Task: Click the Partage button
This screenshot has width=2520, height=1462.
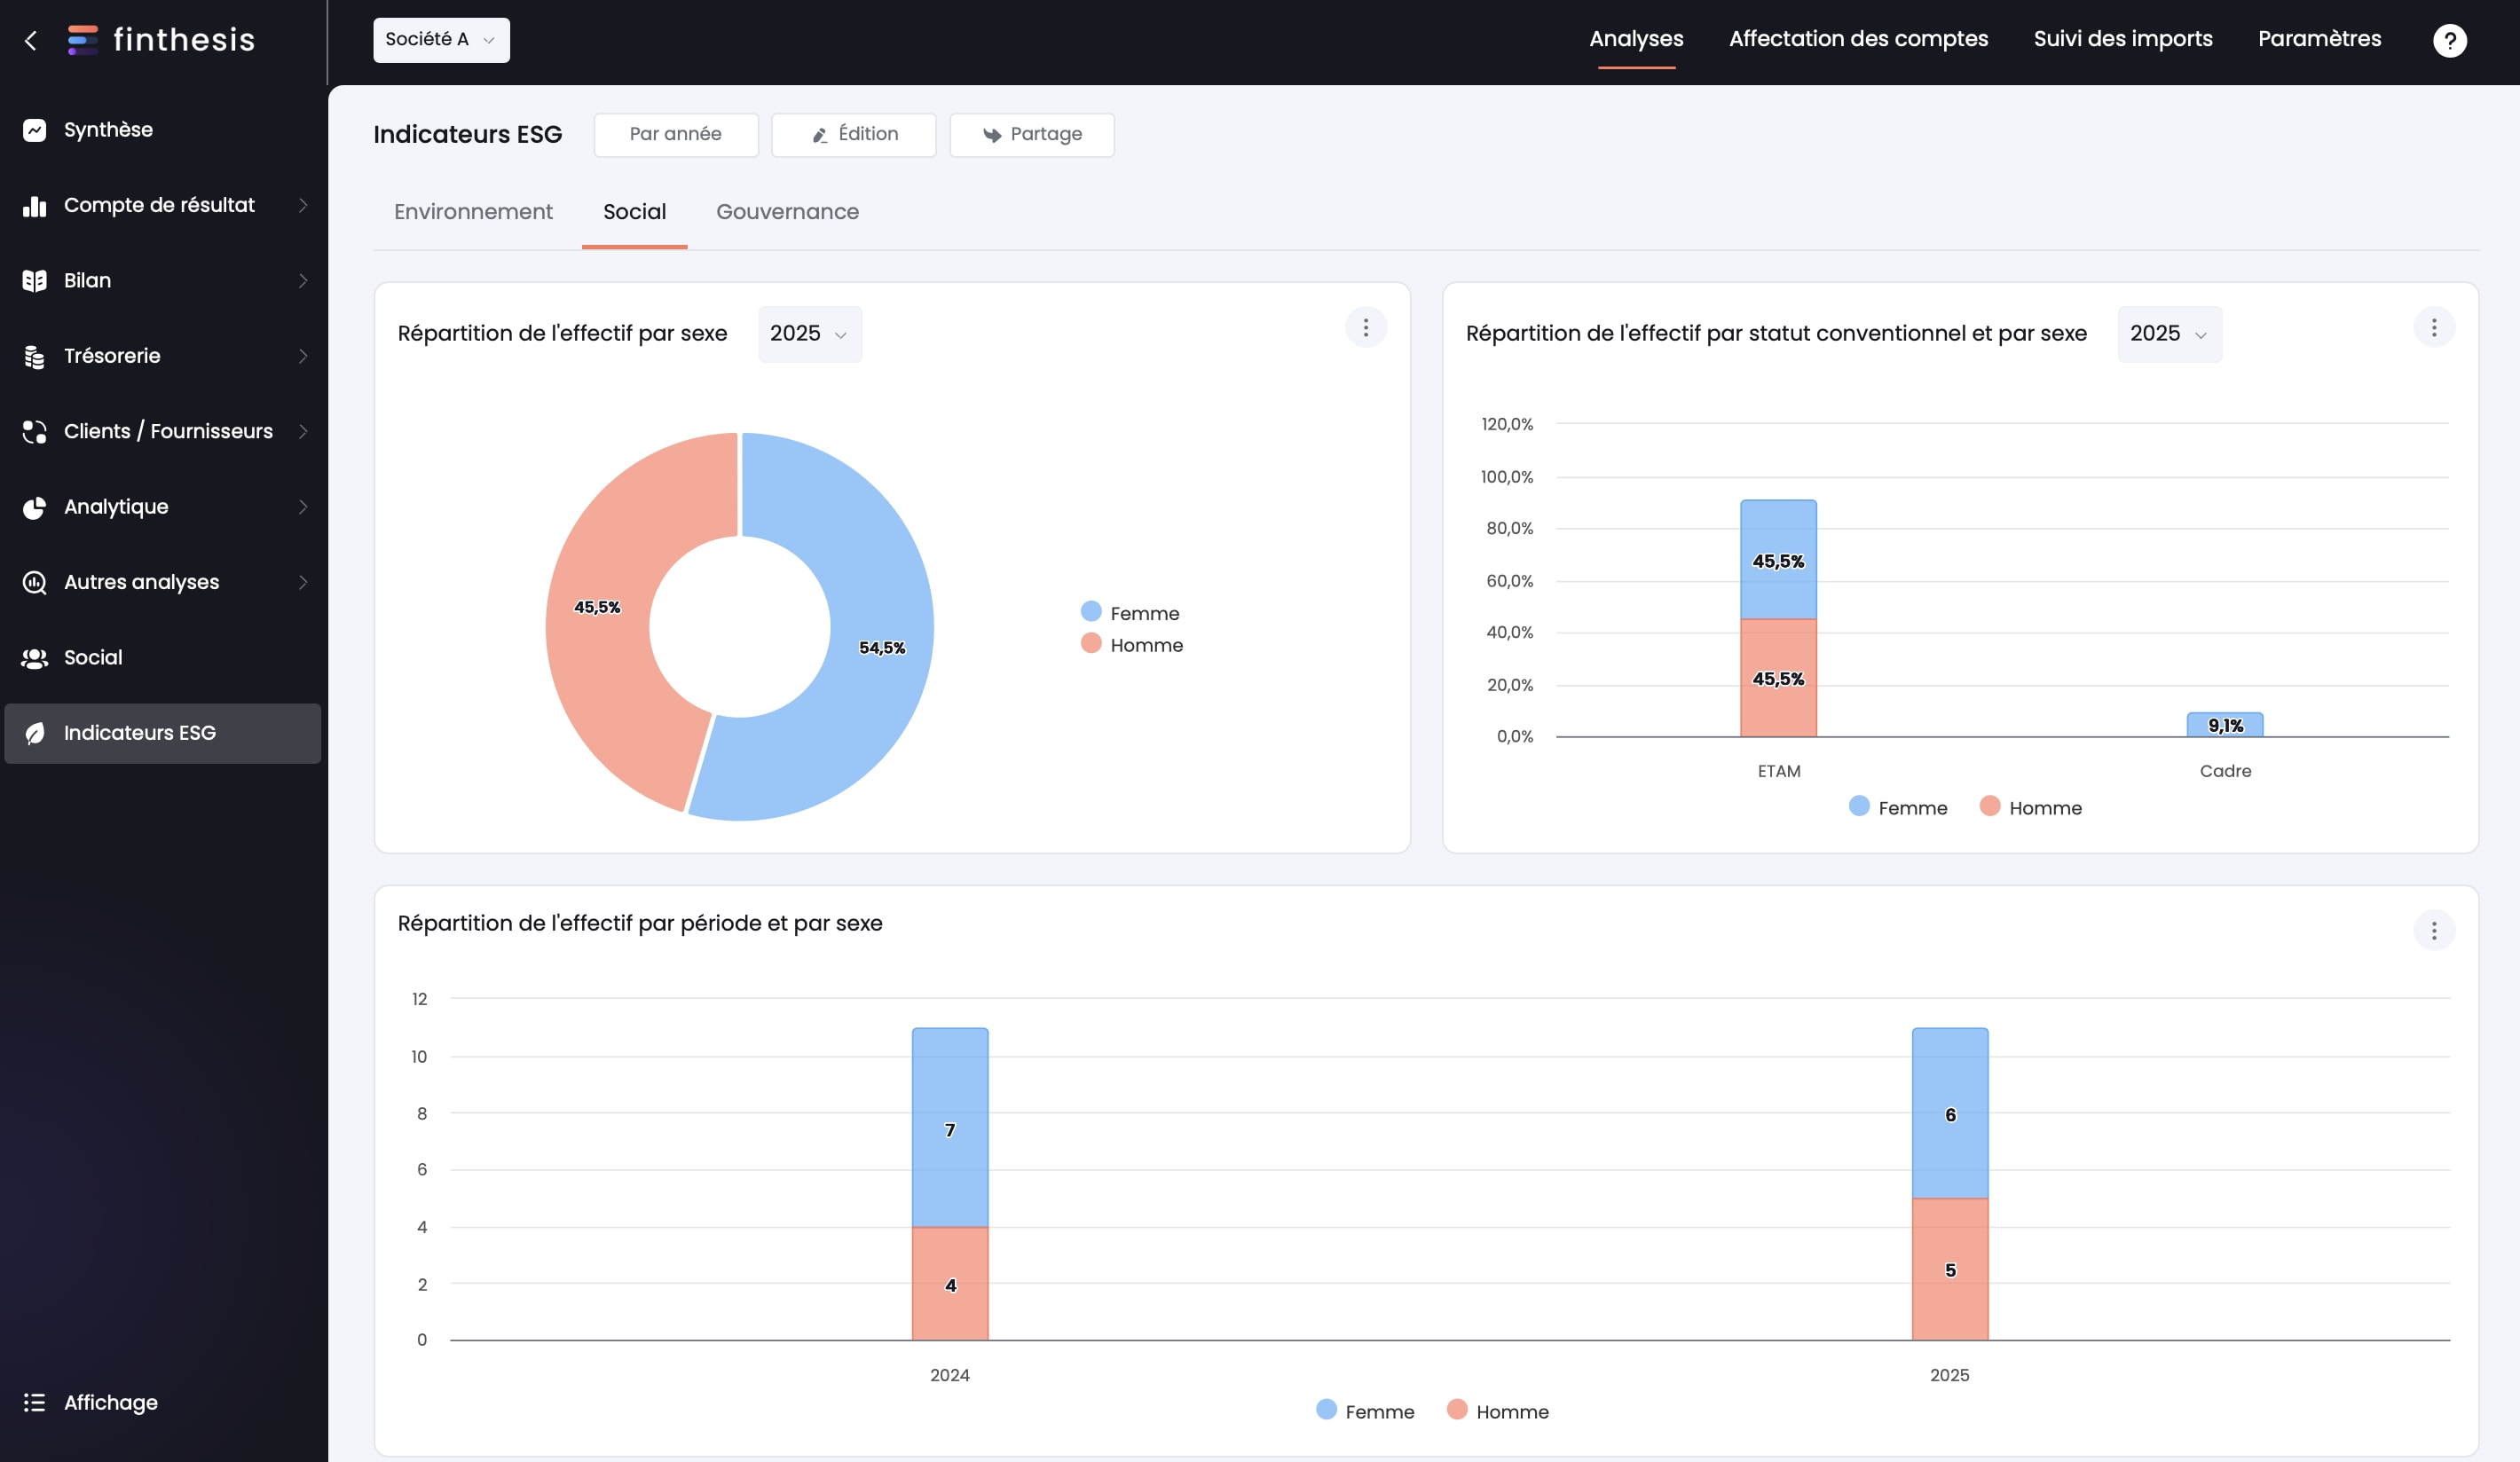Action: click(x=1031, y=135)
